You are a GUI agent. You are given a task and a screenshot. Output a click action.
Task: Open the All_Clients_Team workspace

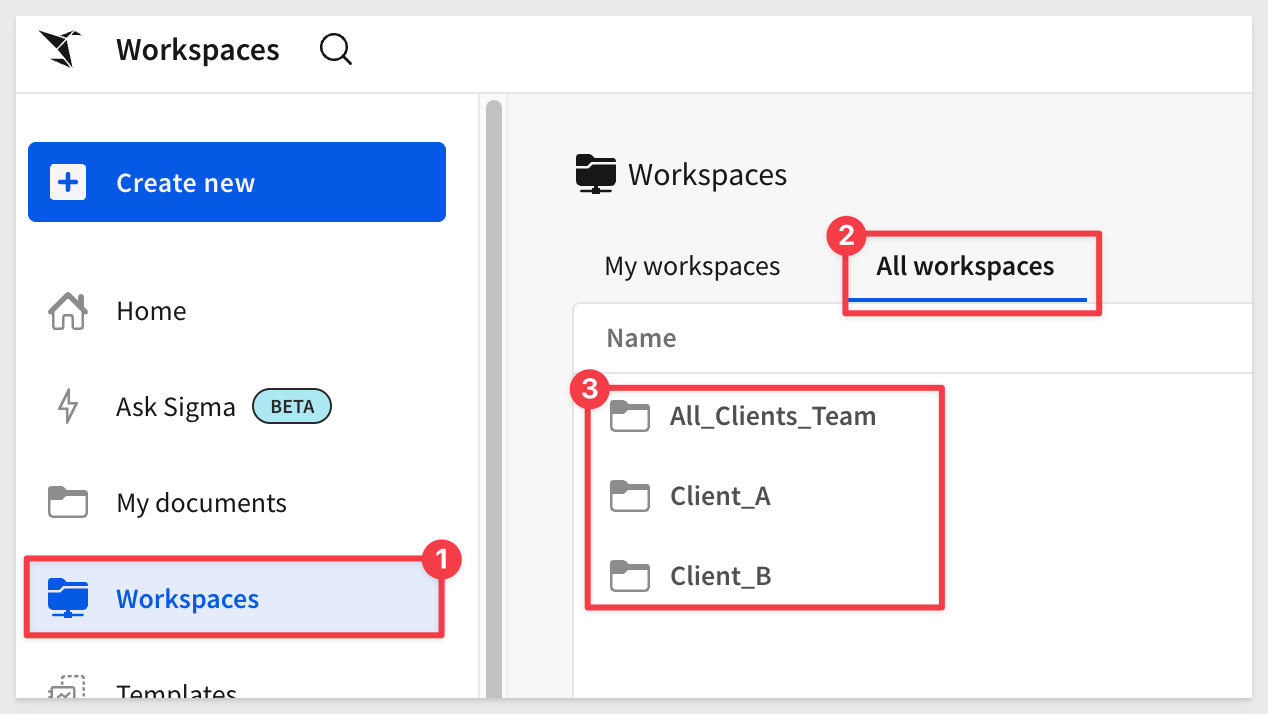(773, 416)
